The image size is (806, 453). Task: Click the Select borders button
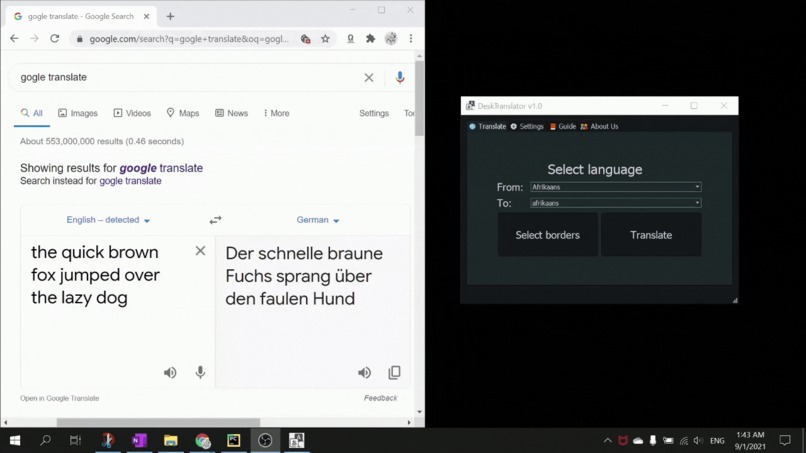(x=547, y=235)
